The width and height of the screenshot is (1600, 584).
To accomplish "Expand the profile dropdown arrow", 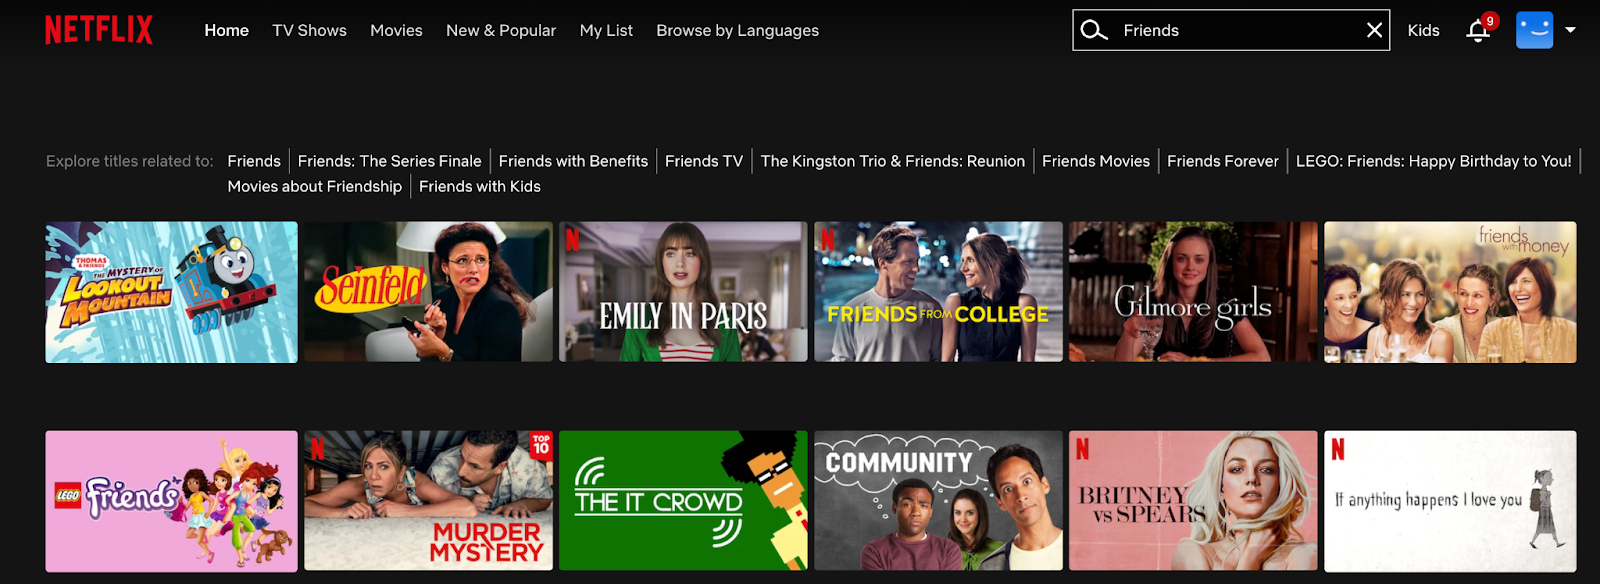I will click(1570, 30).
